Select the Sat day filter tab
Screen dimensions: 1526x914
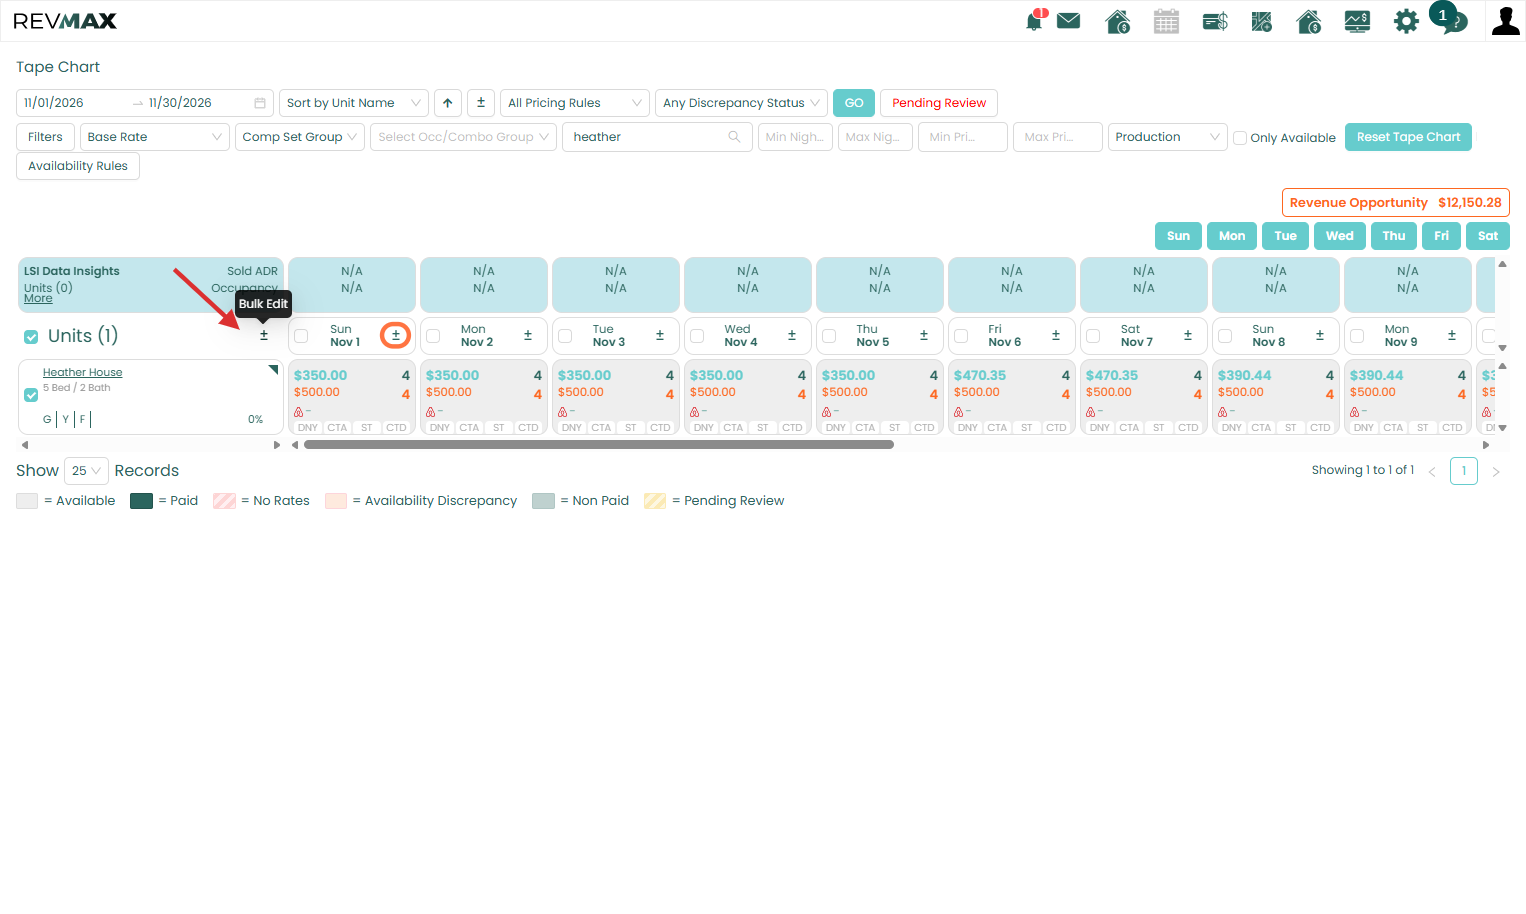pyautogui.click(x=1488, y=236)
